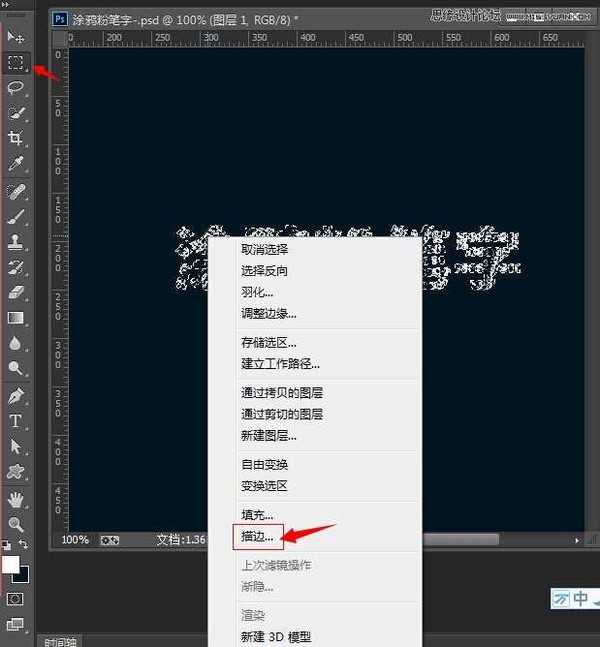Select the Clone Stamp tool
600x647 pixels.
(16, 242)
